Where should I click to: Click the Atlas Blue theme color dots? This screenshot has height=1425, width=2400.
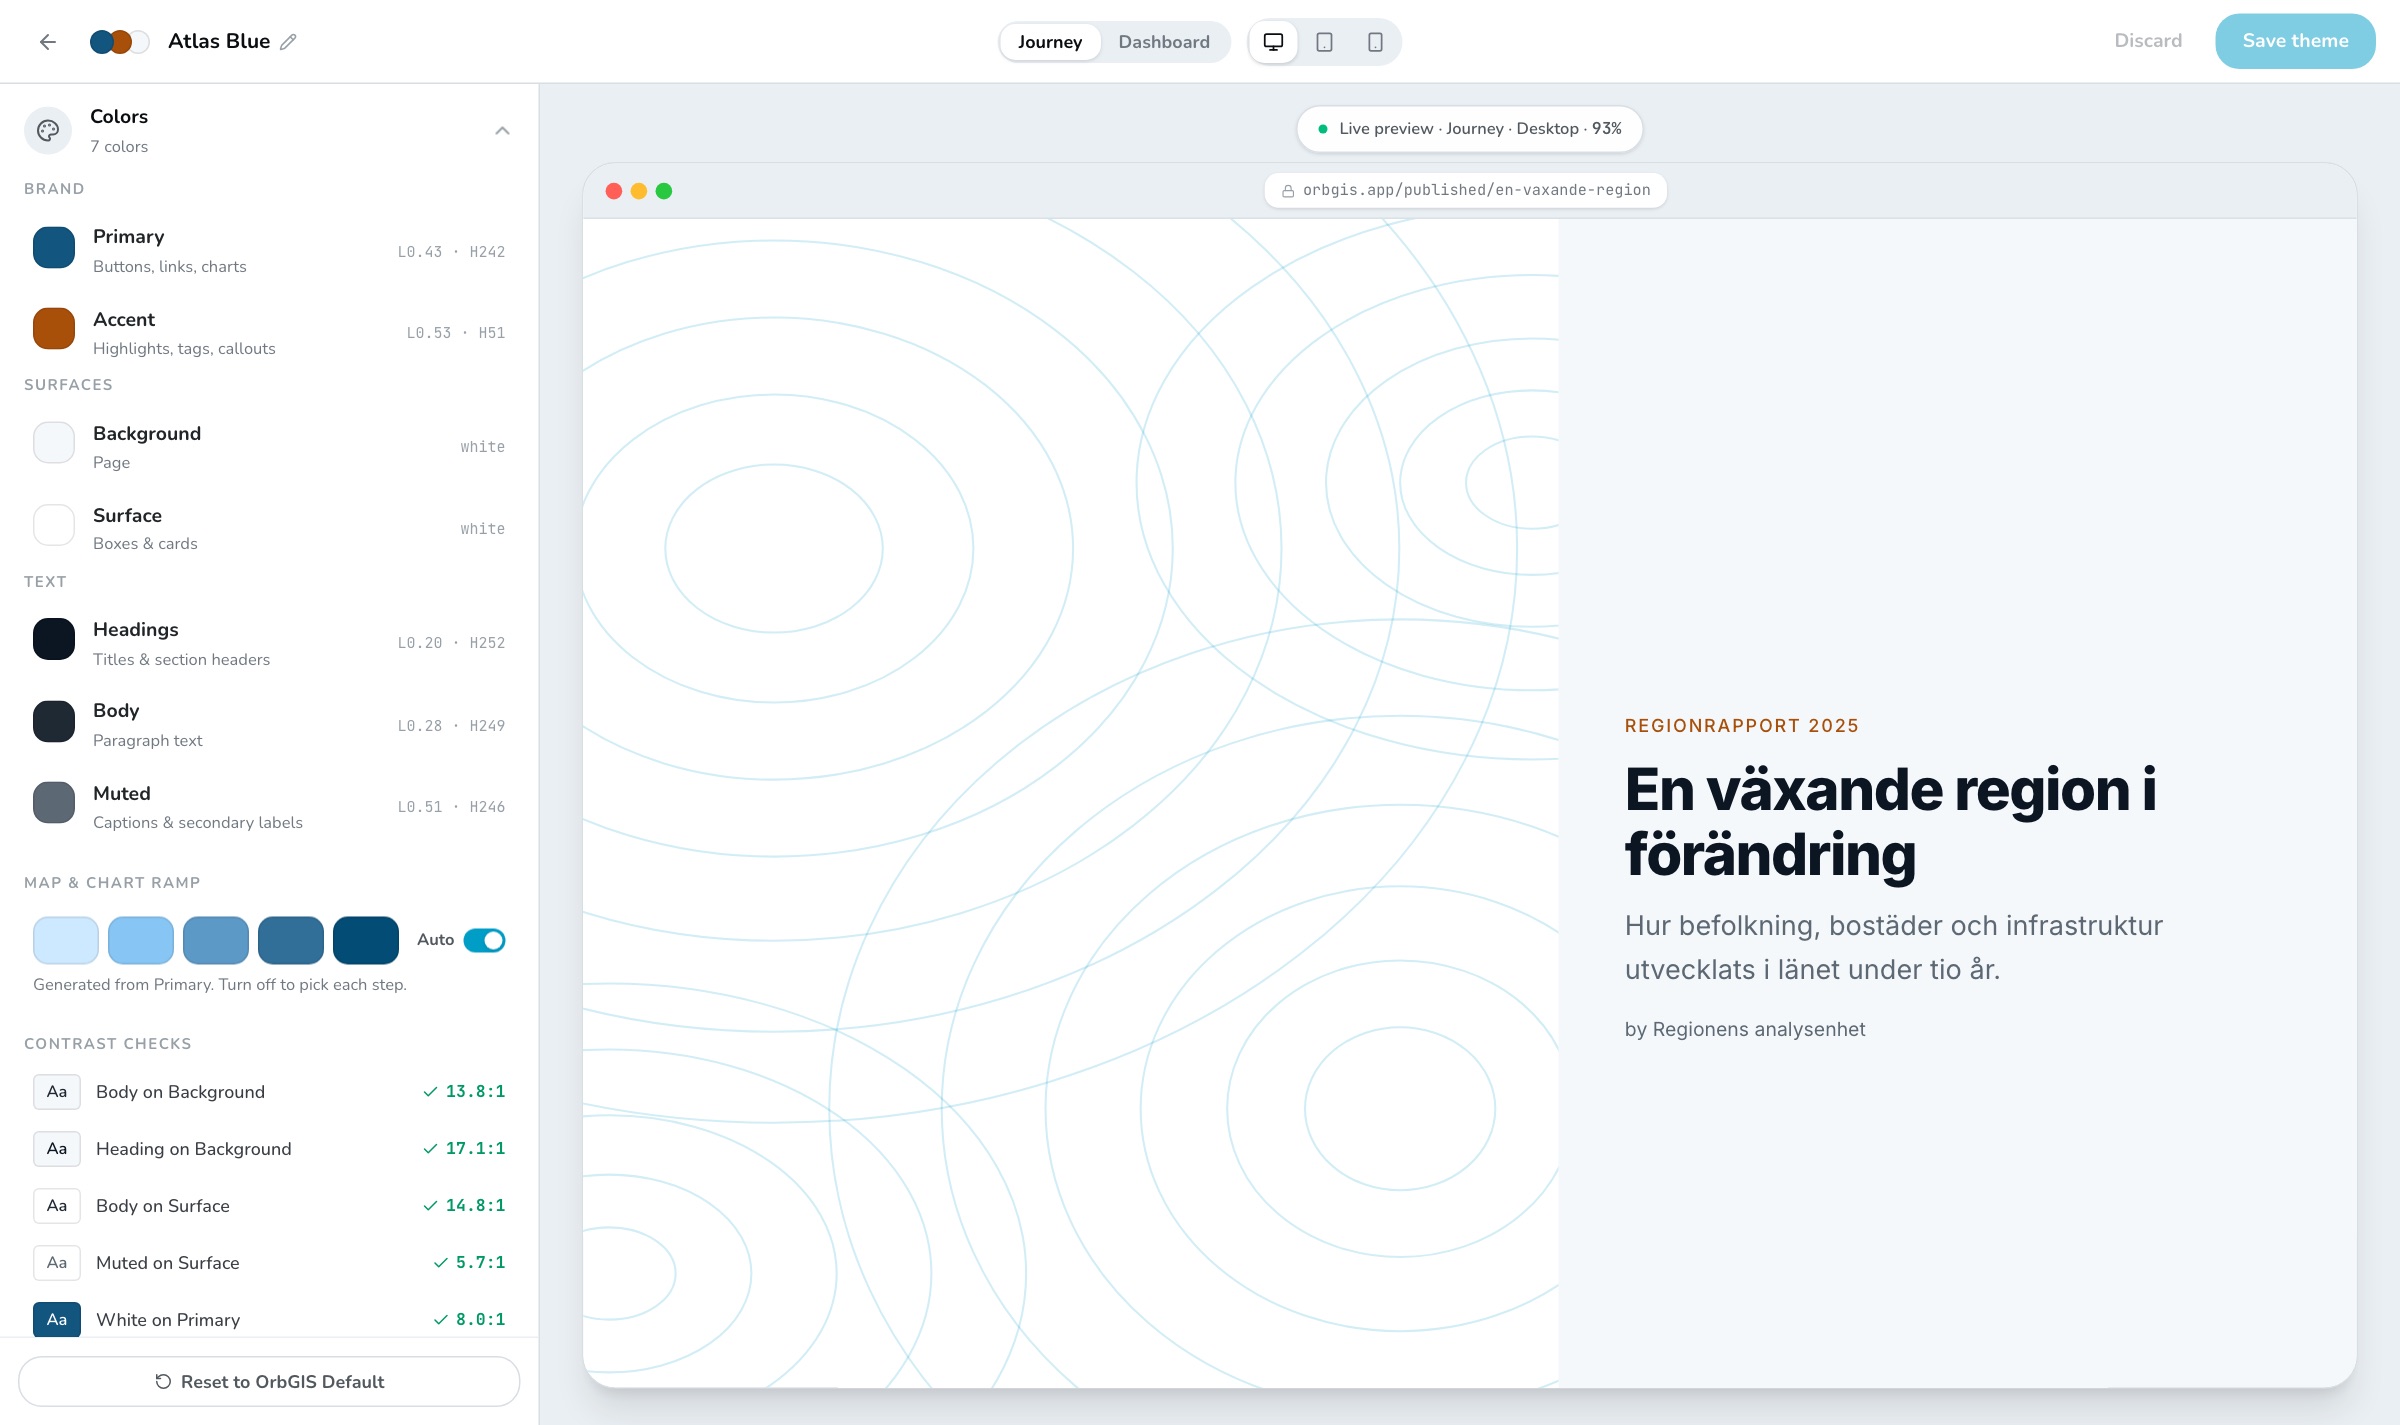[x=119, y=42]
